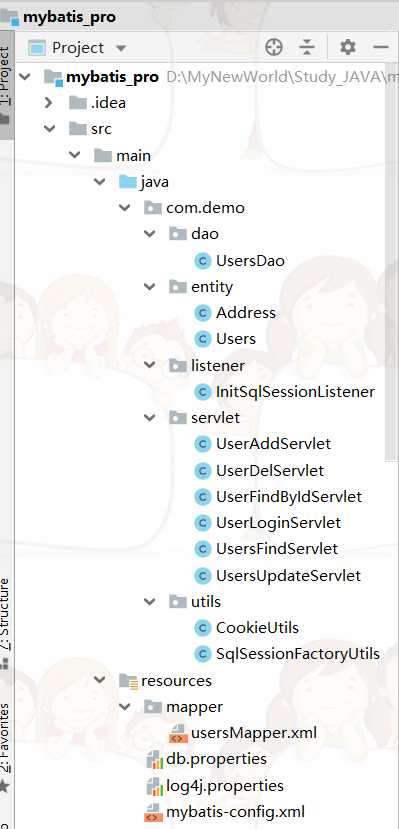Open the Project panel settings gear
Screen dimensions: 399x829
point(347,48)
